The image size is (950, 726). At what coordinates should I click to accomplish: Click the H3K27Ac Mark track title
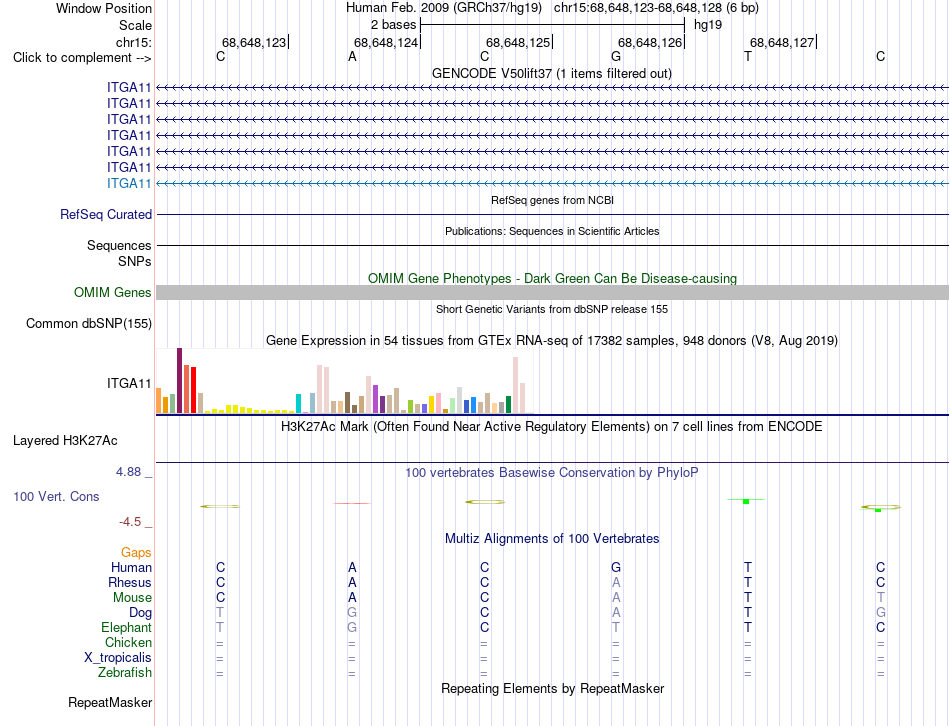click(552, 427)
